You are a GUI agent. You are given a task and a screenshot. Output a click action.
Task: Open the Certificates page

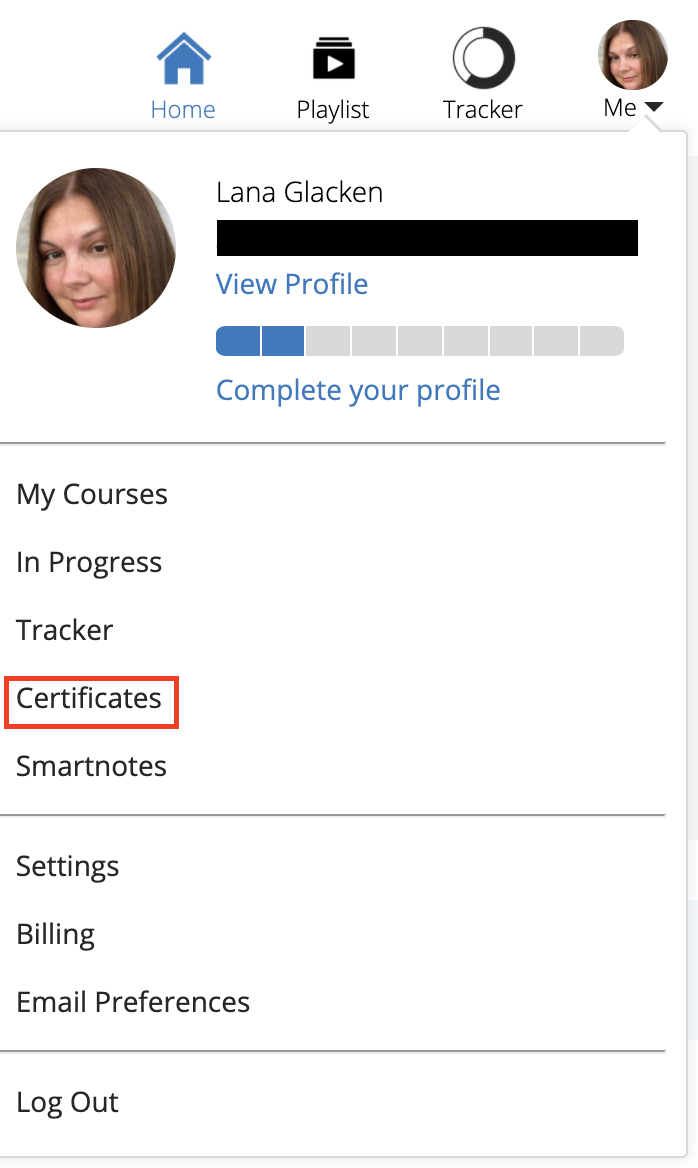click(91, 698)
